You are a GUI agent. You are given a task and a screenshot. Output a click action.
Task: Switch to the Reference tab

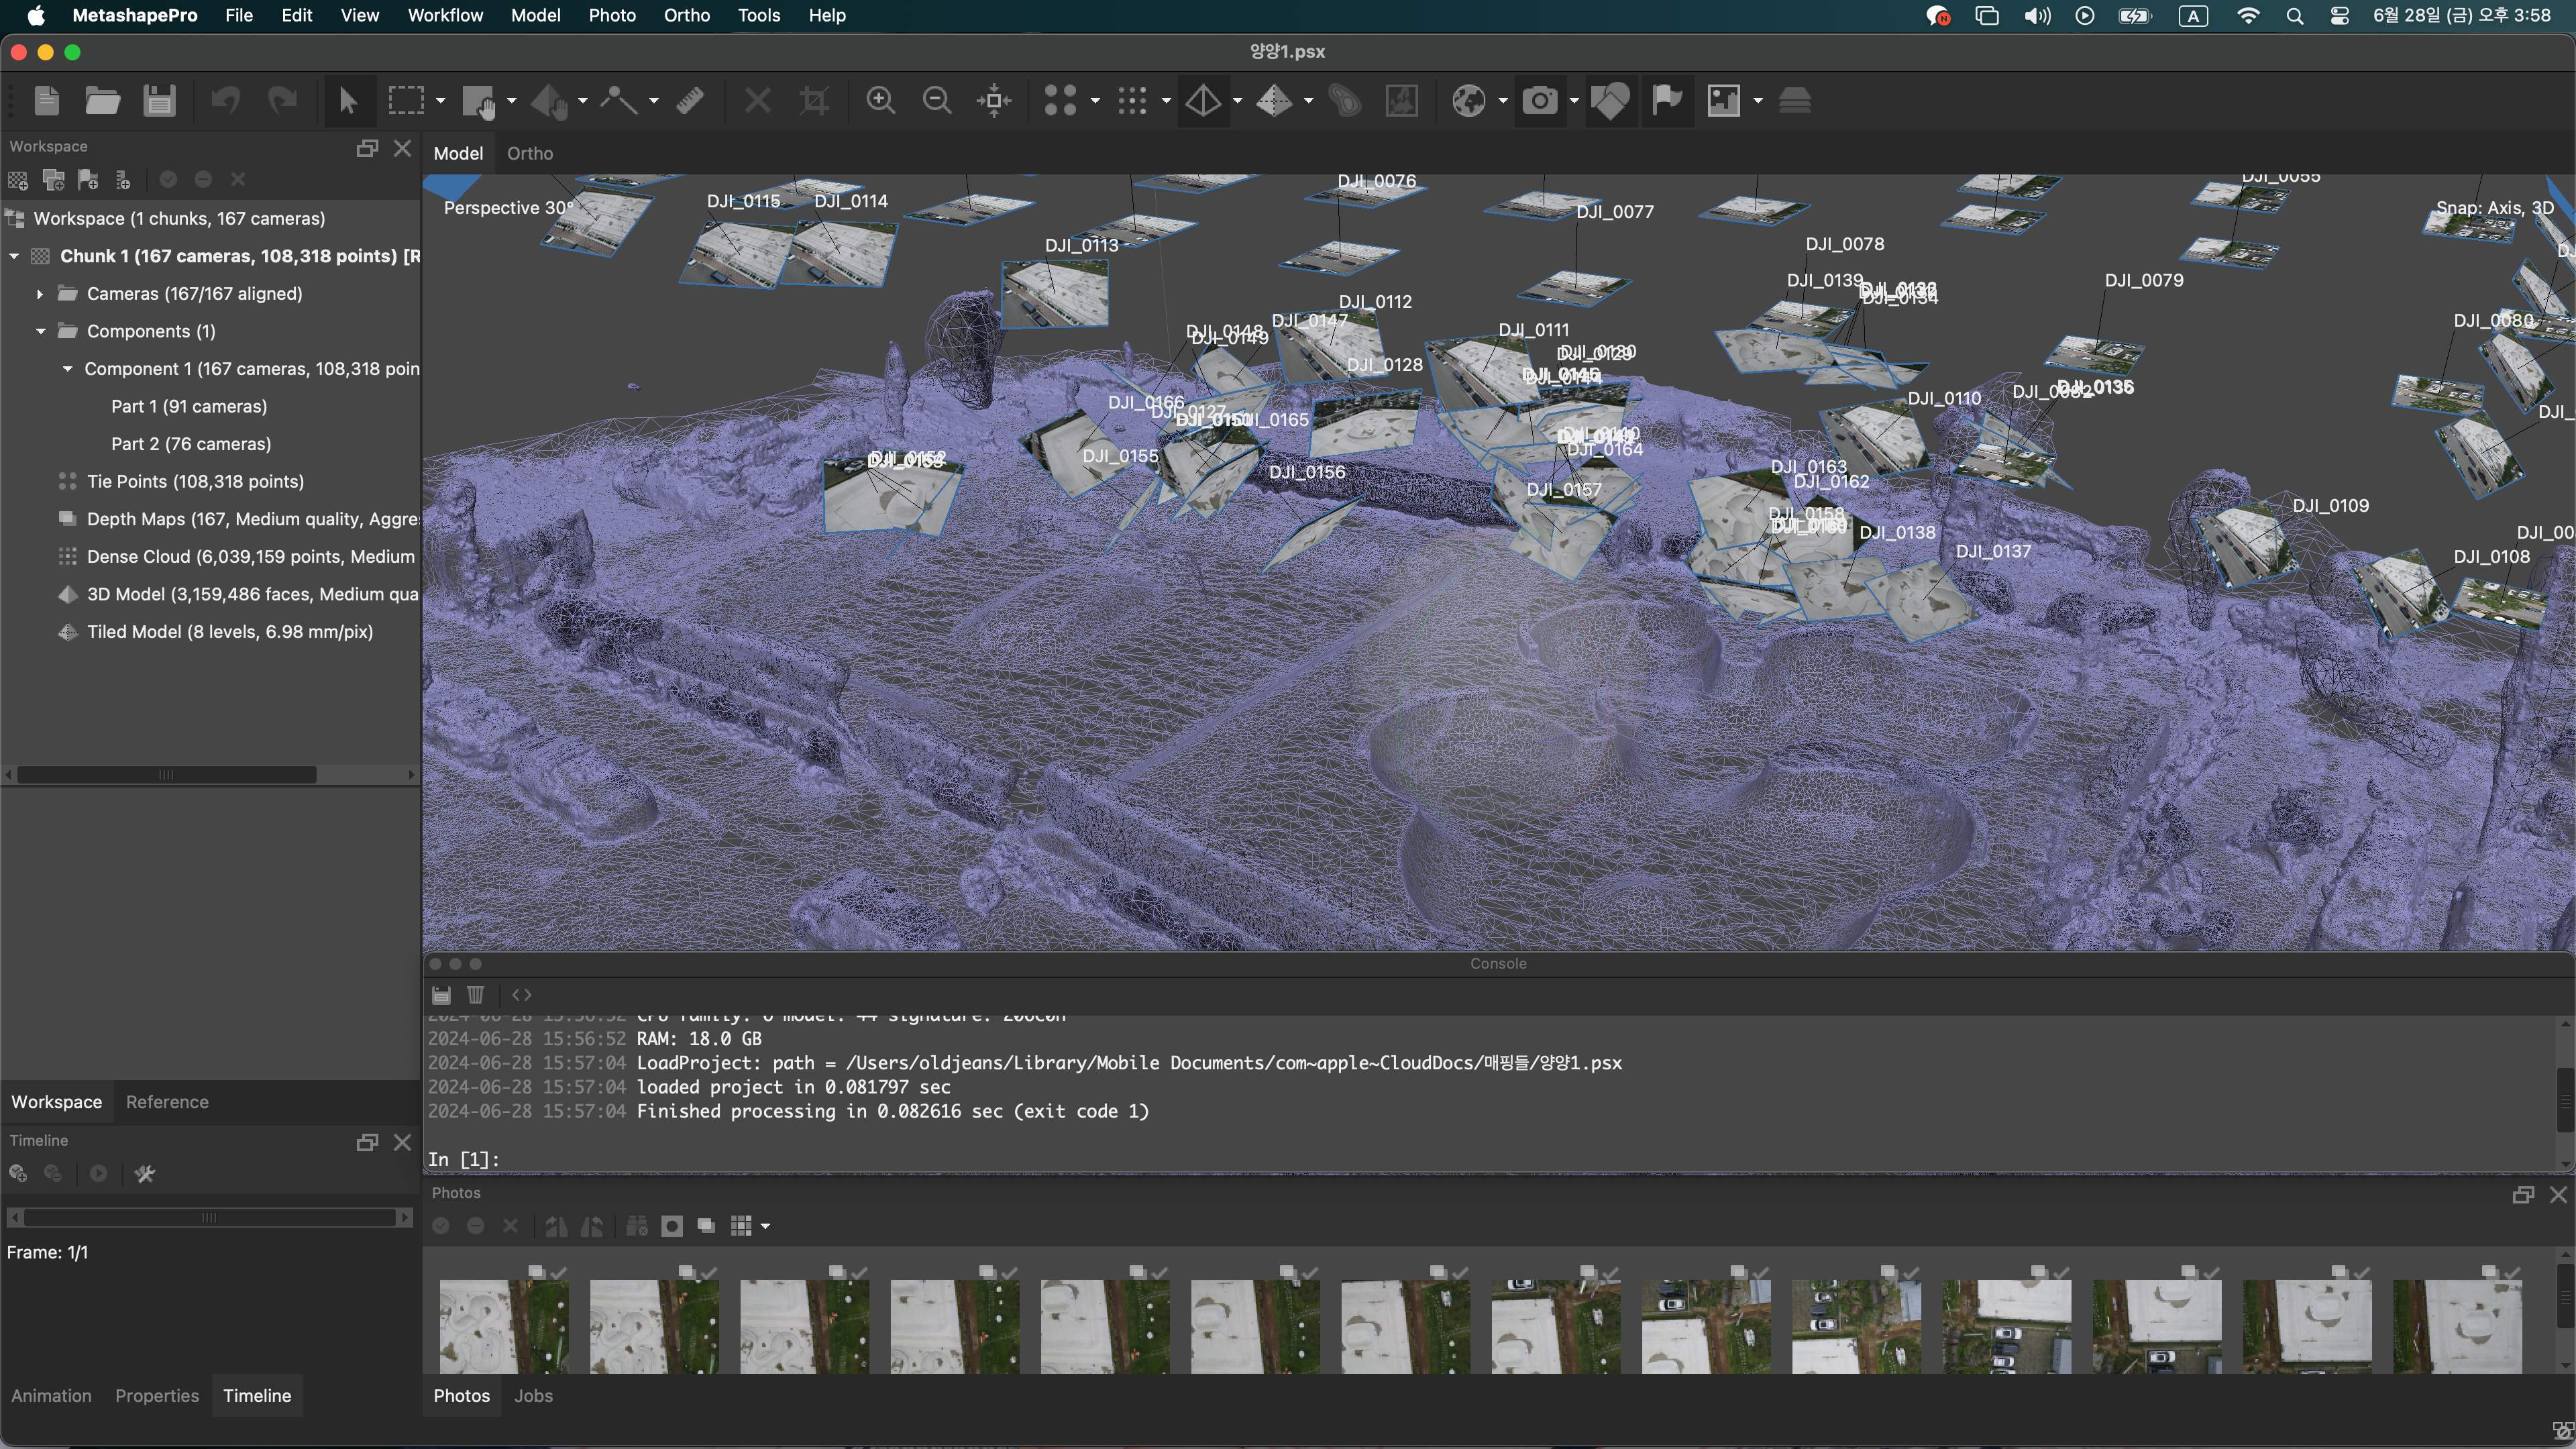(167, 1102)
